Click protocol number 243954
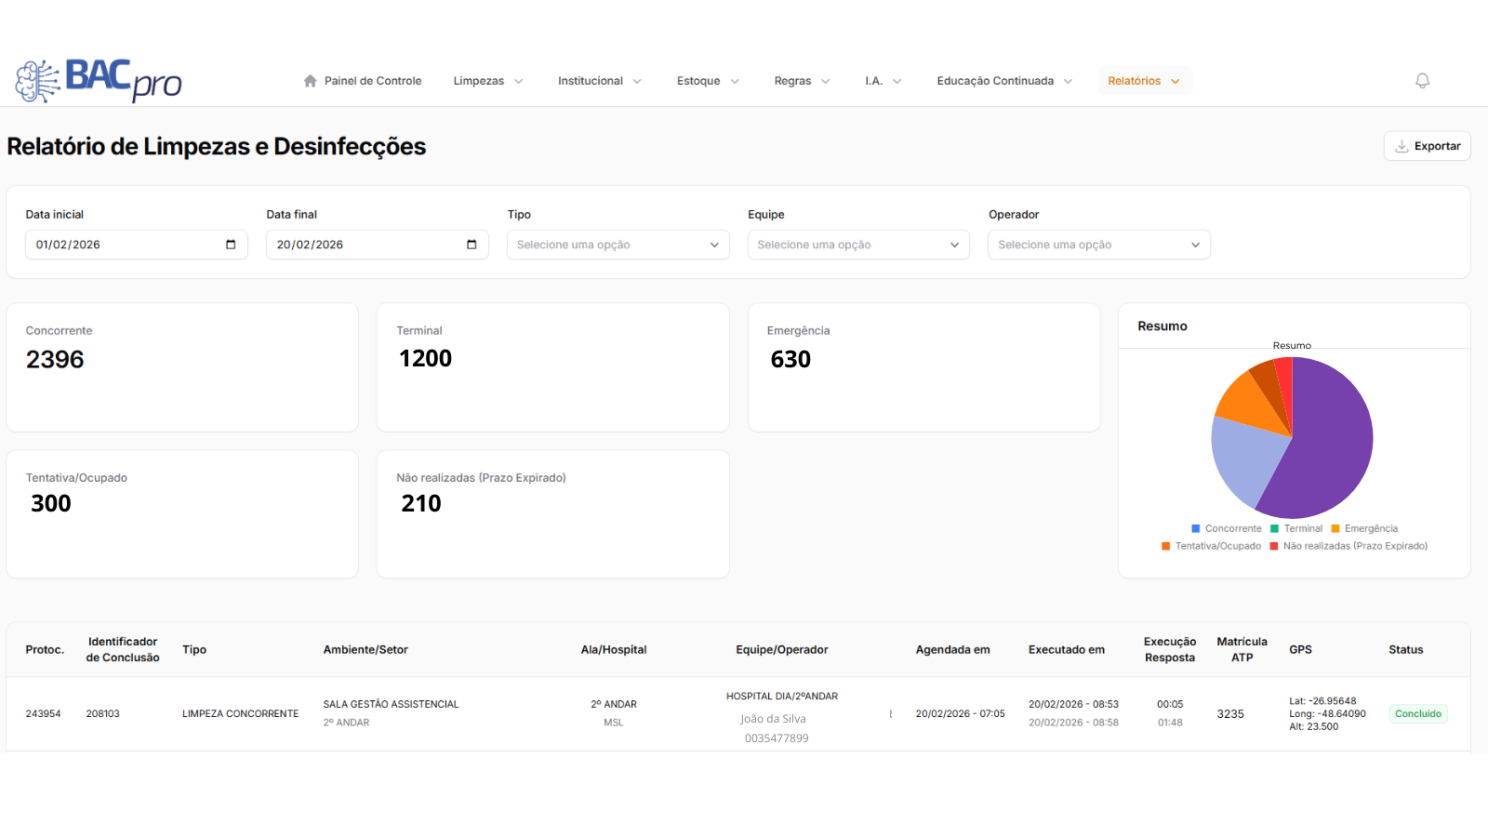The height and width of the screenshot is (837, 1488). (43, 714)
